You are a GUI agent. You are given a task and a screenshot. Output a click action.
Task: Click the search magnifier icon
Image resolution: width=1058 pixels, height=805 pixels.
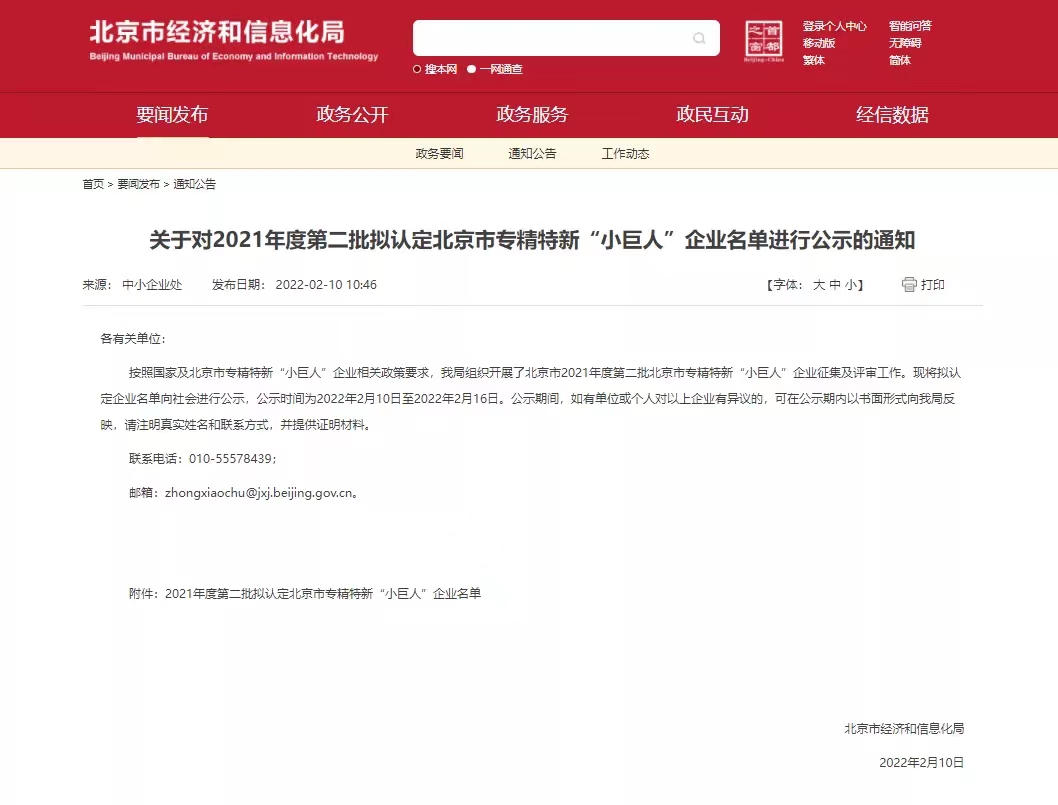pos(698,38)
